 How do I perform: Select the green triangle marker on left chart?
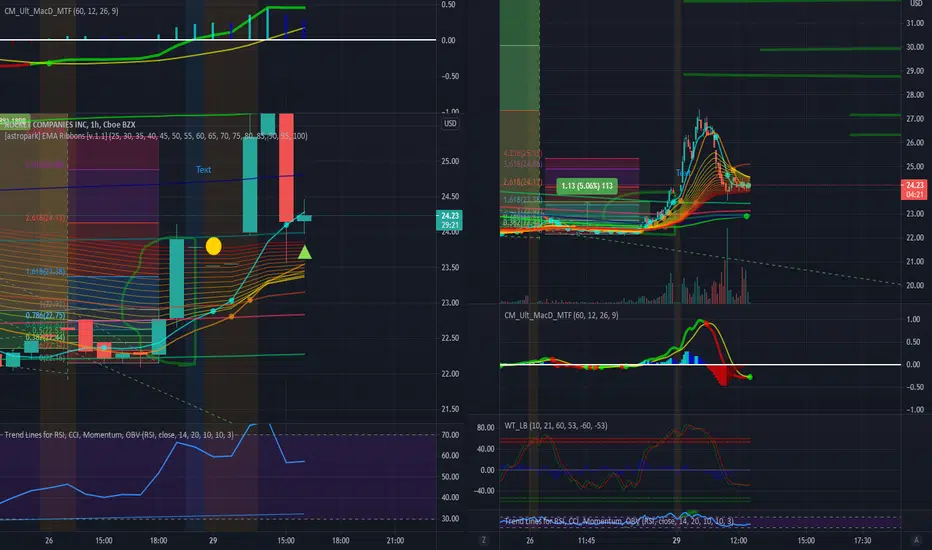pos(304,253)
